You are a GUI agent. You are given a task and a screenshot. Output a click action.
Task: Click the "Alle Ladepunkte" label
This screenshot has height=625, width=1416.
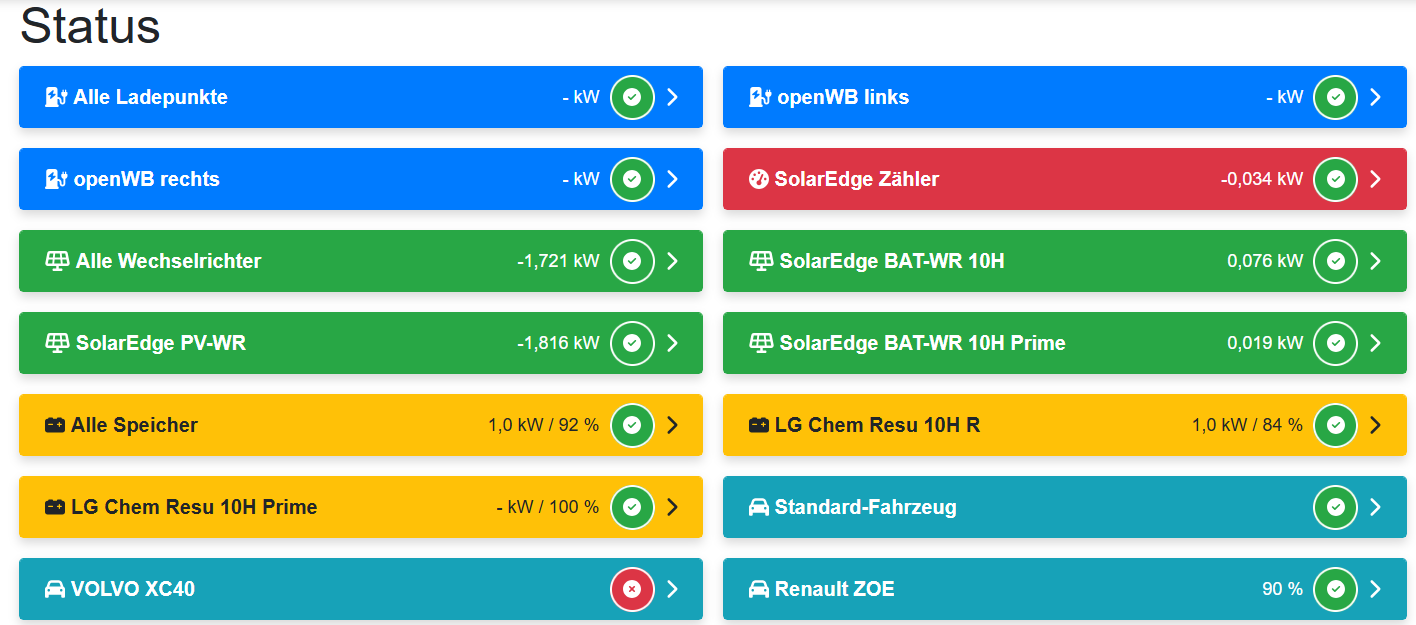150,97
